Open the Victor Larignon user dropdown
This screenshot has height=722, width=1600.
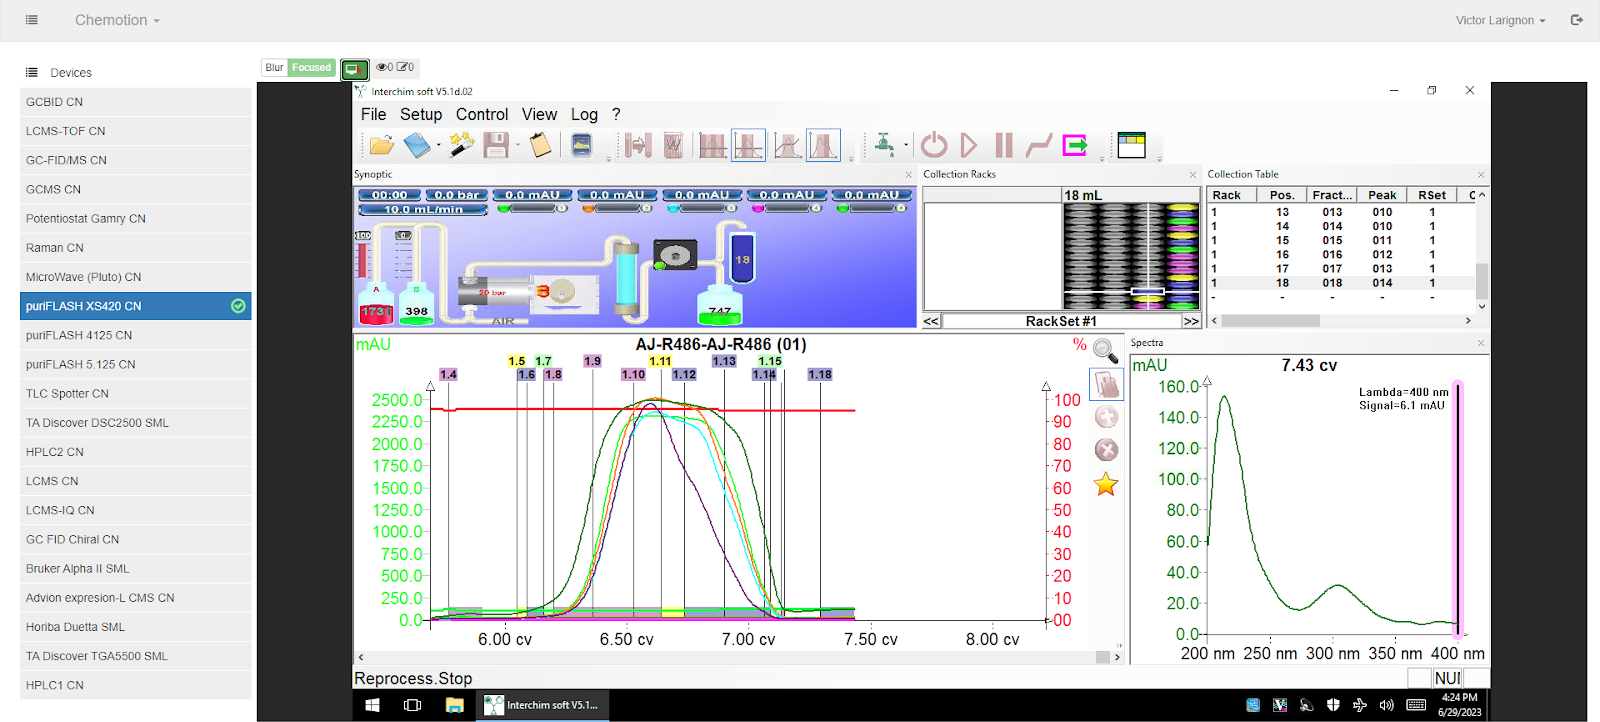(x=1500, y=20)
